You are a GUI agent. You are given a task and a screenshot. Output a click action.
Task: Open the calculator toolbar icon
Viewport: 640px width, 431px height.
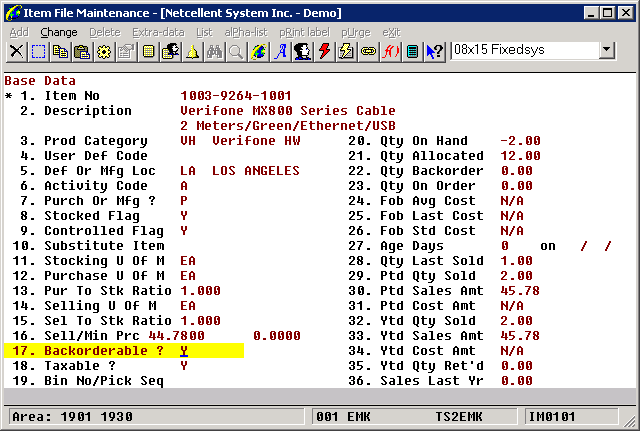click(412, 51)
